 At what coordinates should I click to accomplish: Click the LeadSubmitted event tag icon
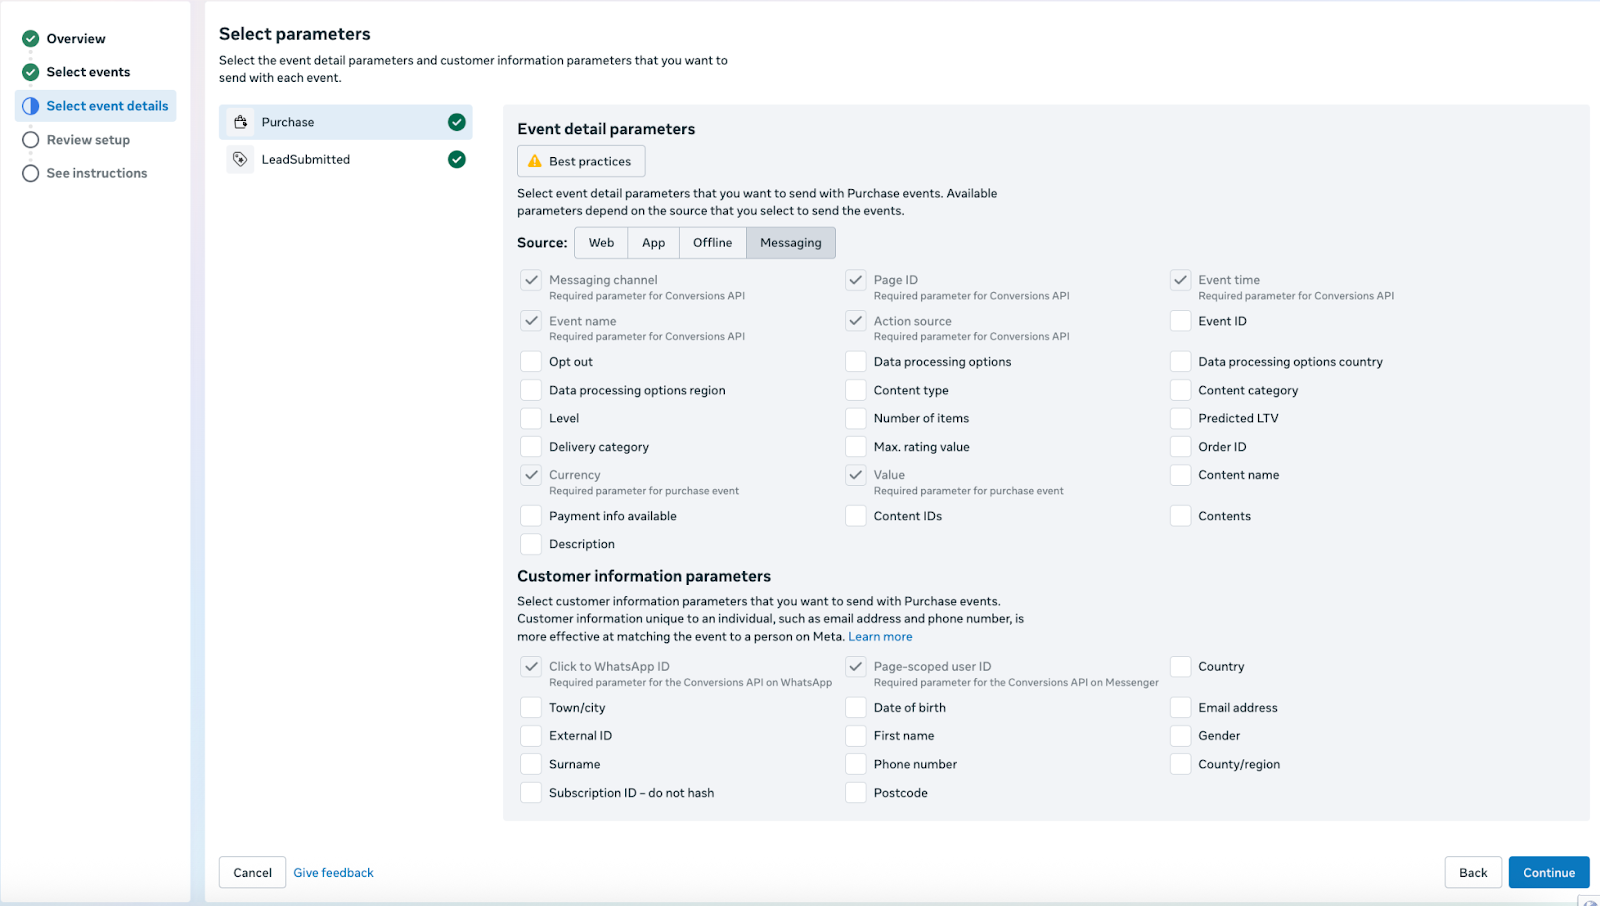[x=240, y=159]
